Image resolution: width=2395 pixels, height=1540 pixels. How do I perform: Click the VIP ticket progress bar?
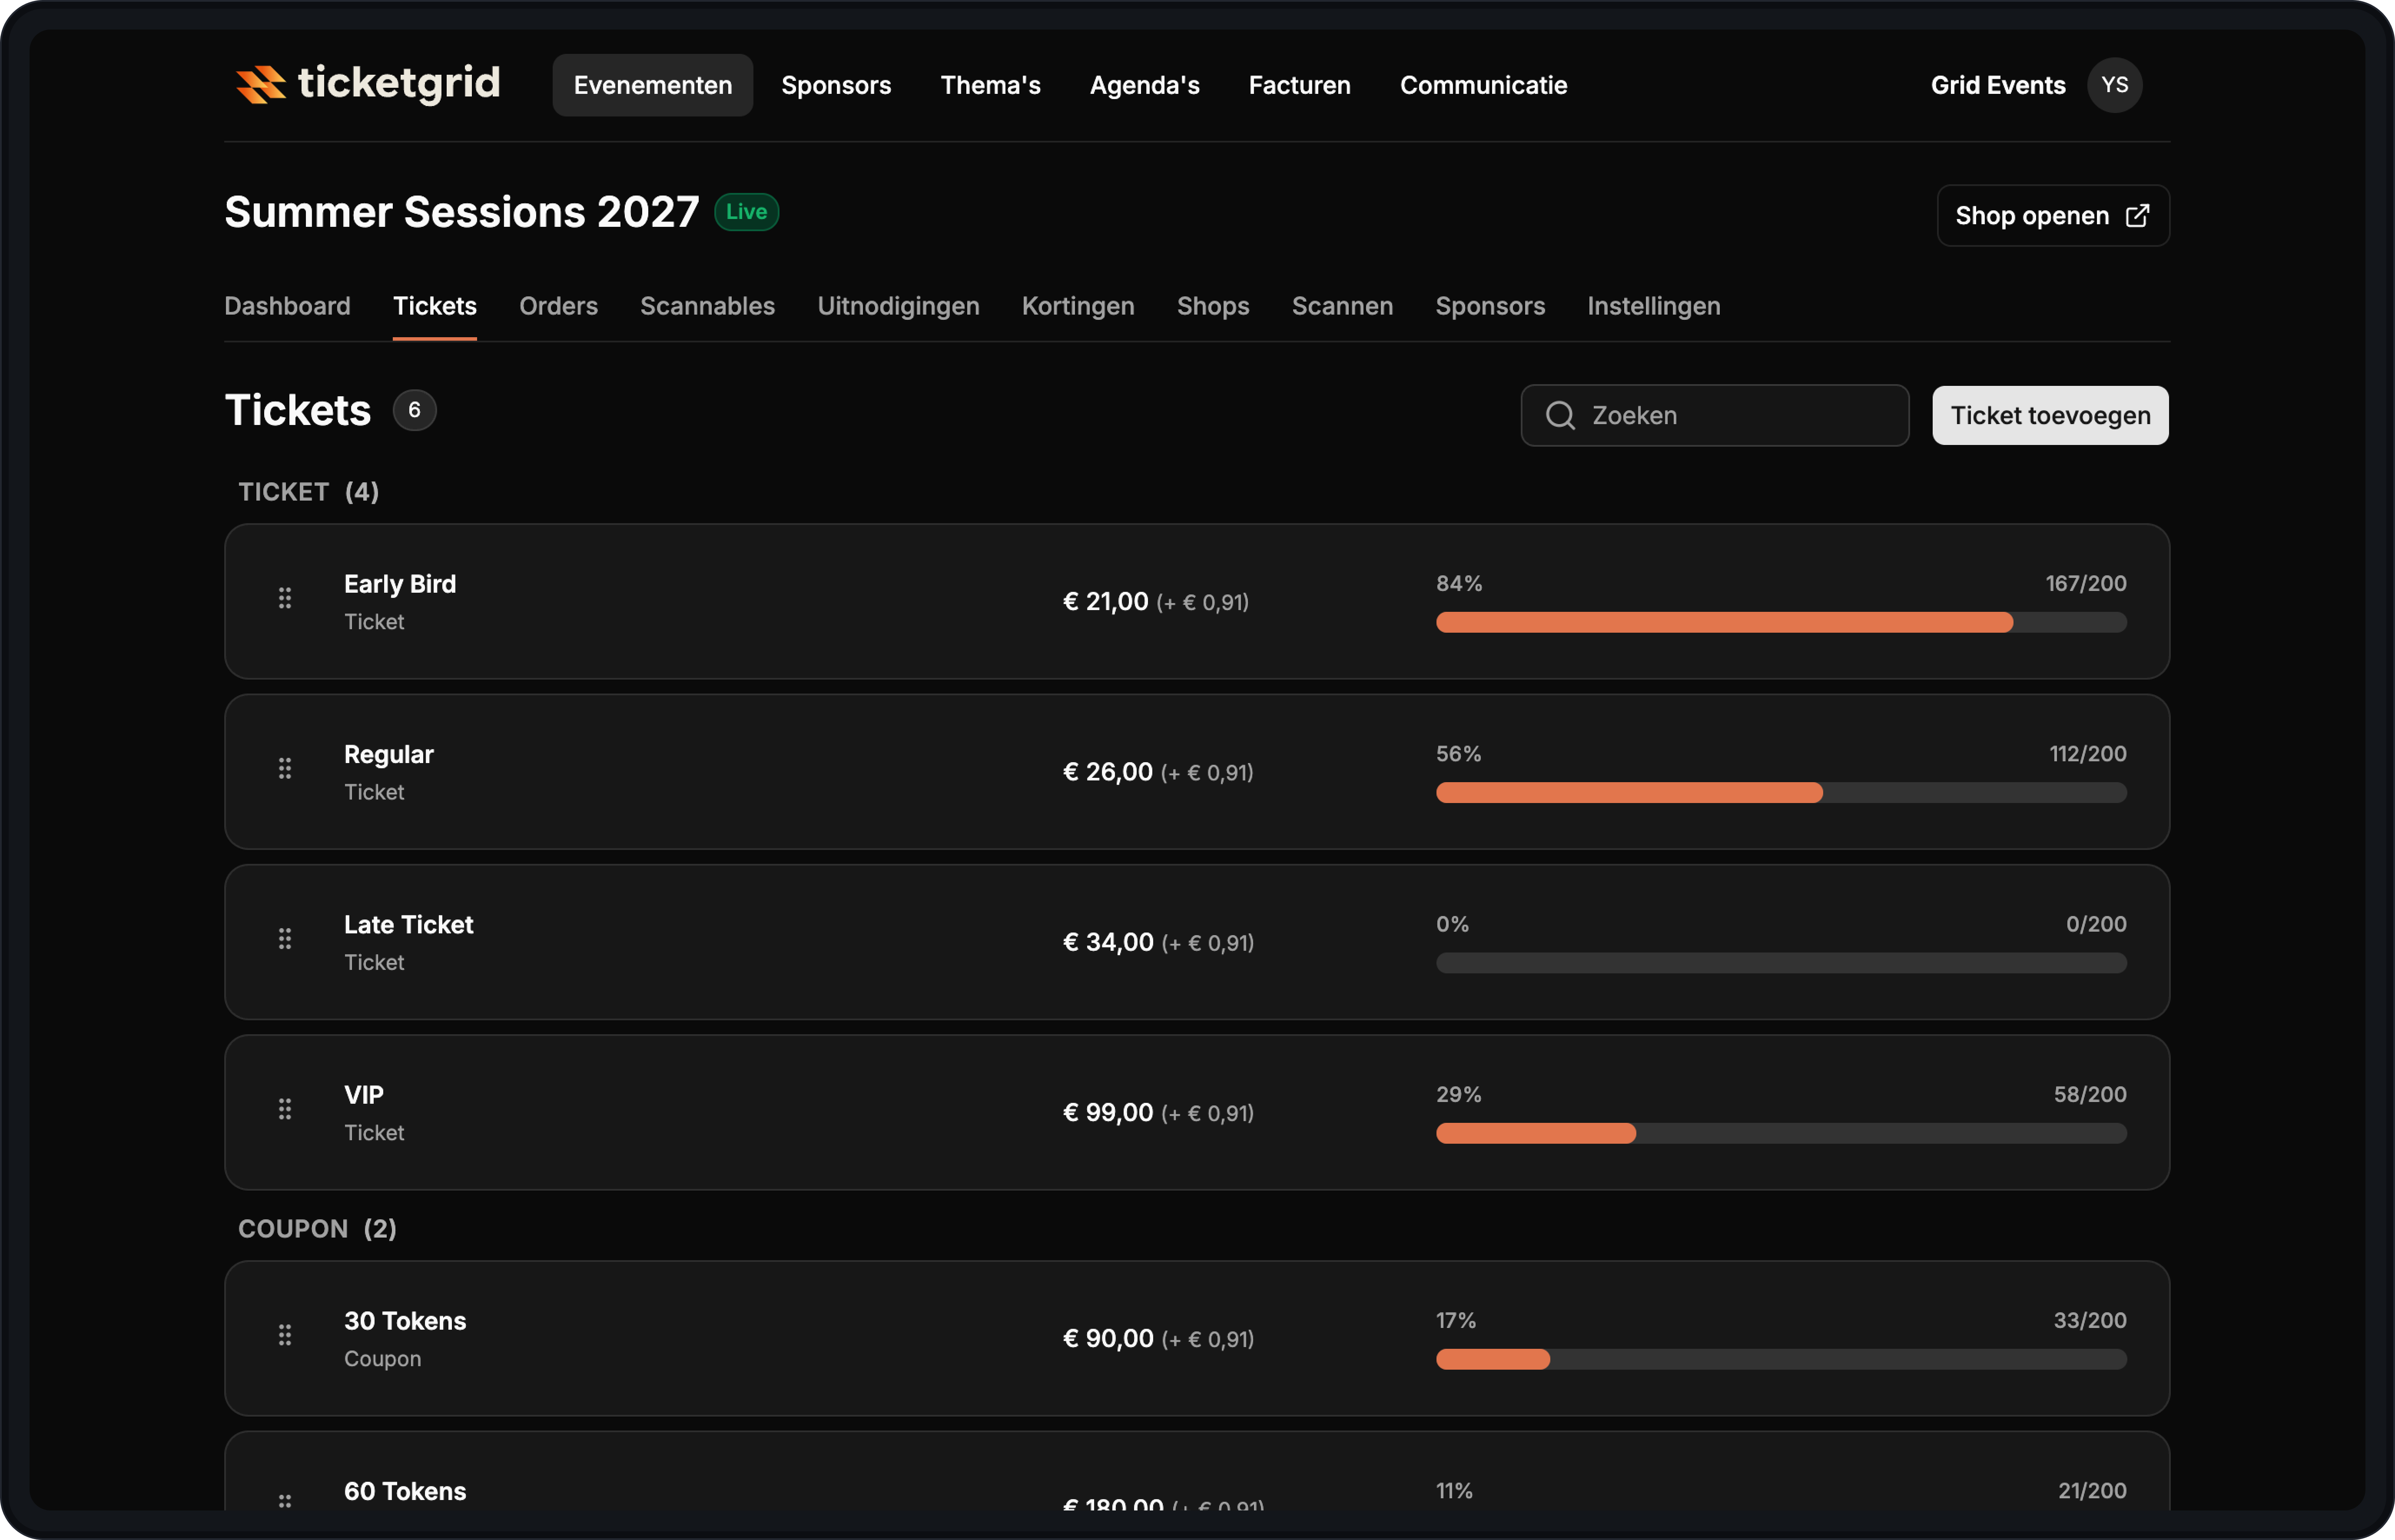[x=1781, y=1133]
